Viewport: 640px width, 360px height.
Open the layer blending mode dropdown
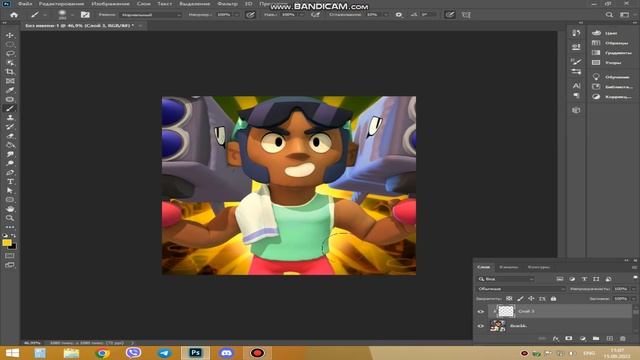pos(521,289)
